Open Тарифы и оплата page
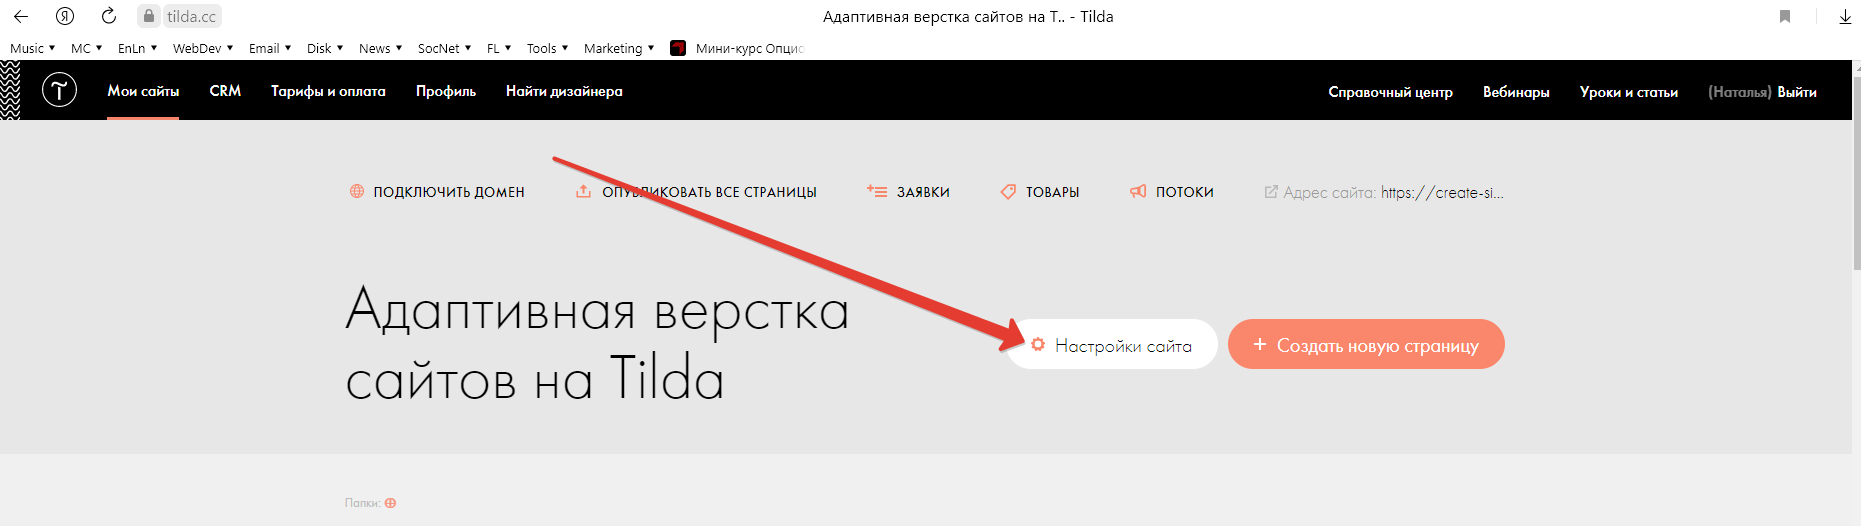The height and width of the screenshot is (526, 1861). tap(328, 91)
